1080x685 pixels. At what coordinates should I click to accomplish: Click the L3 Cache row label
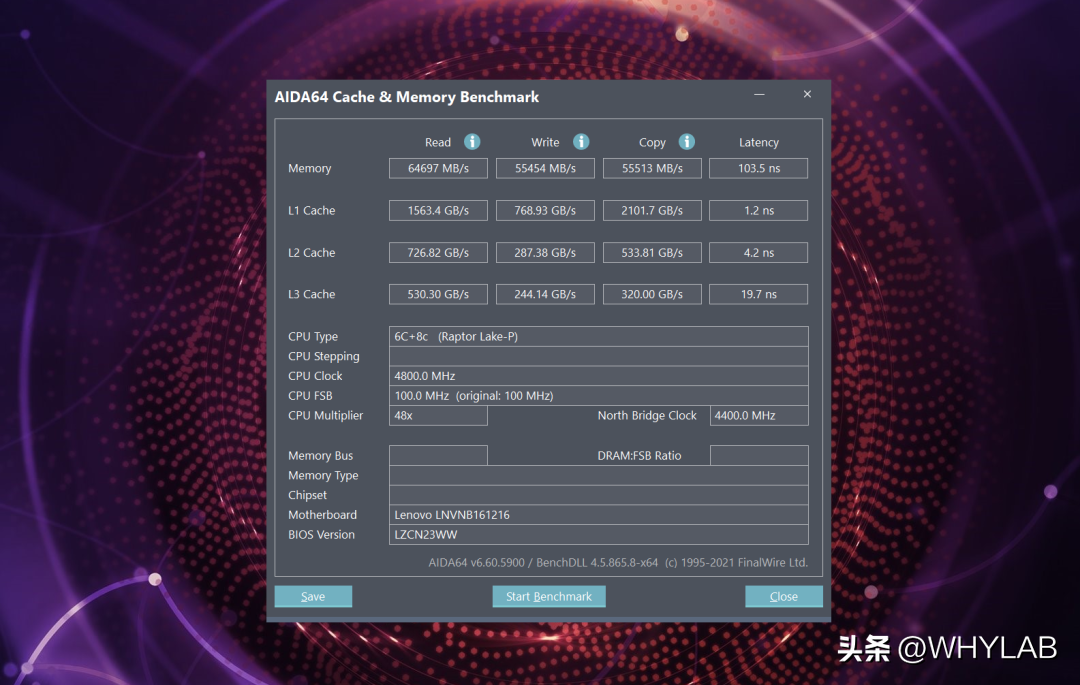[311, 295]
